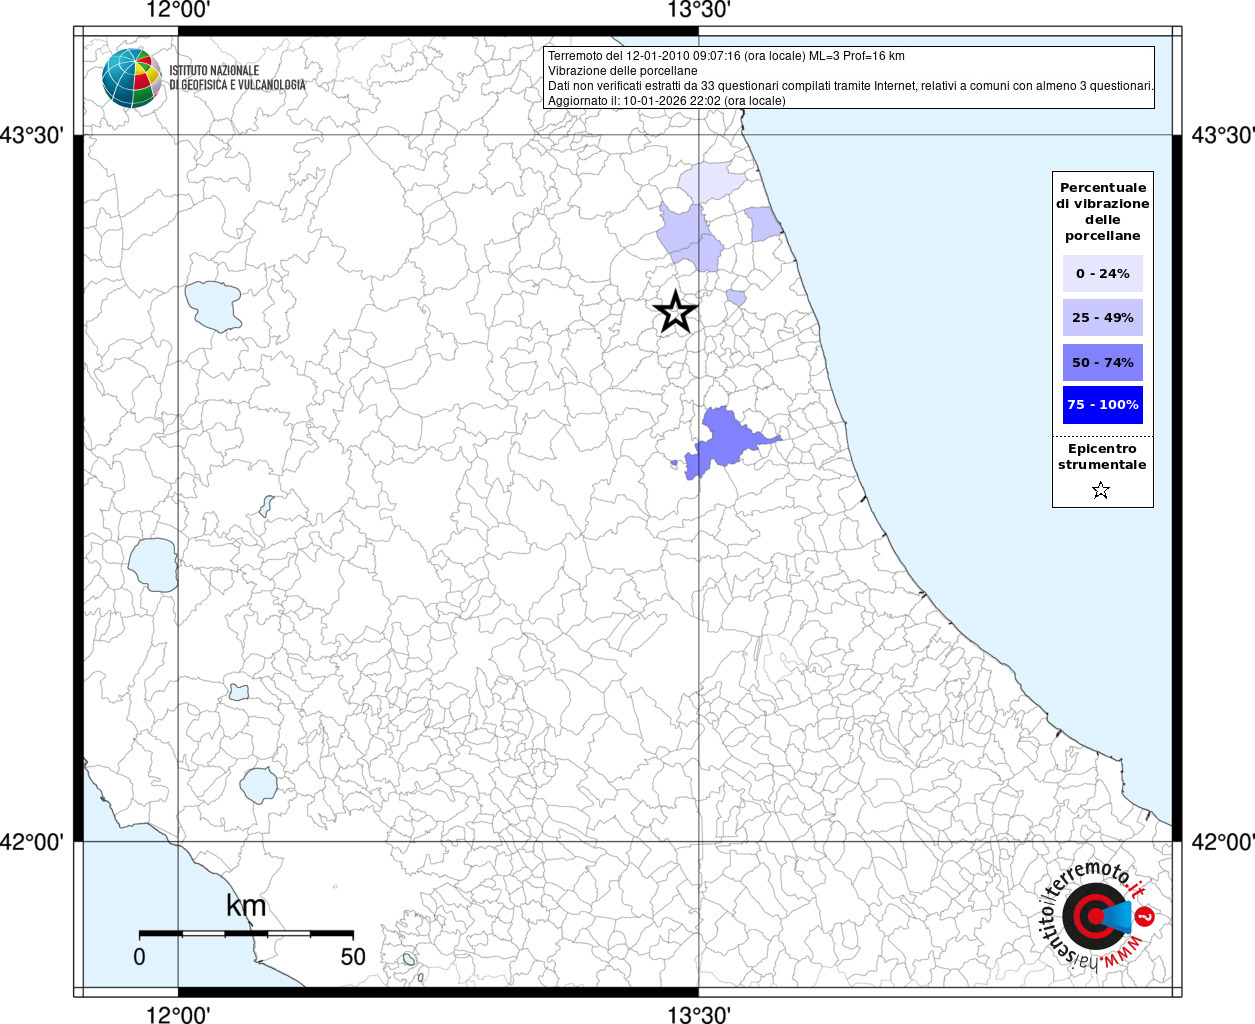Click the 'Terremoto del 12-01-2010' header line

click(726, 56)
